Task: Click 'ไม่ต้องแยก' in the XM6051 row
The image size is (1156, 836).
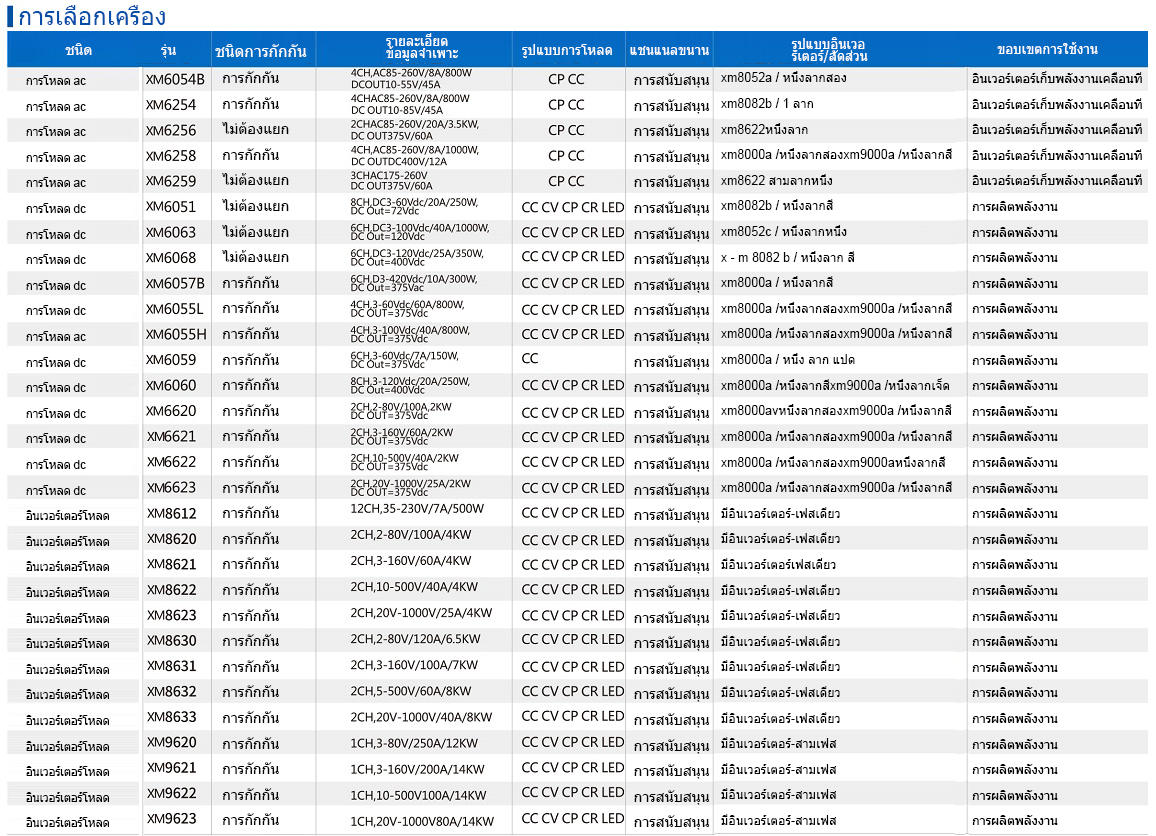Action: [255, 206]
